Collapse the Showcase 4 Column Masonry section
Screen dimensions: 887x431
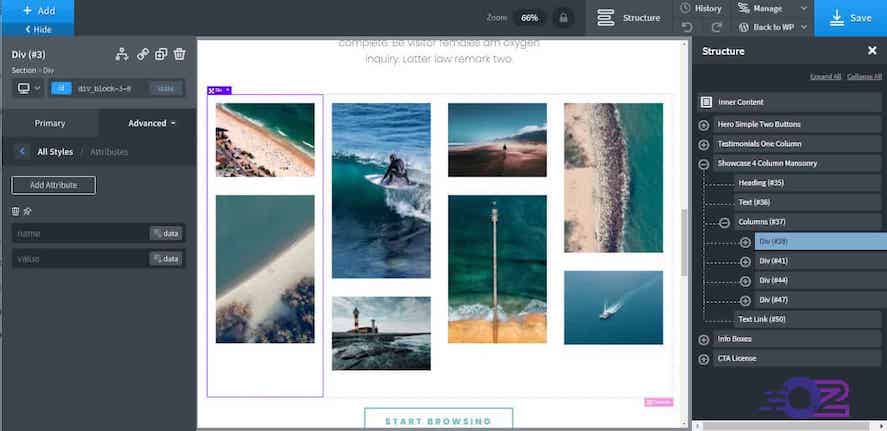tap(704, 163)
